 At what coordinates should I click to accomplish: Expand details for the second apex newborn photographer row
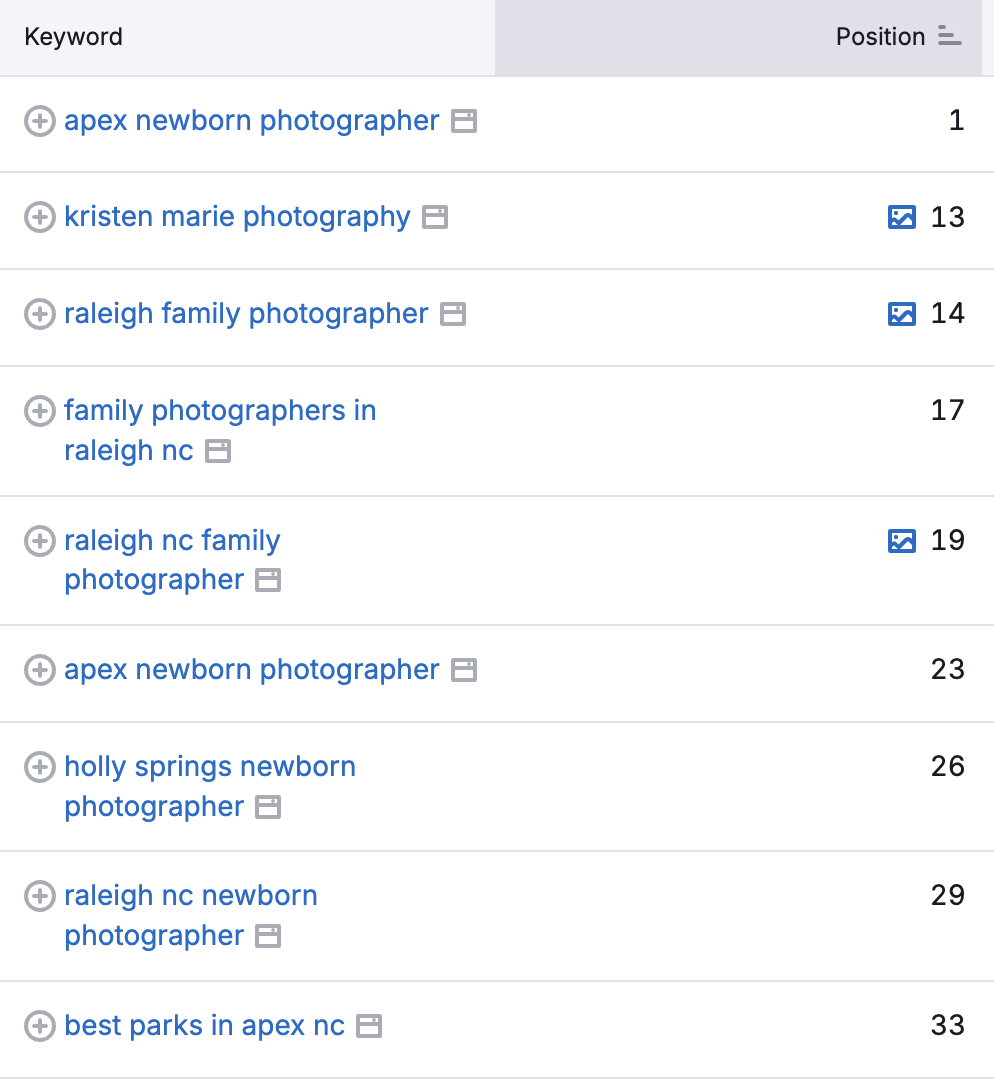pos(40,669)
